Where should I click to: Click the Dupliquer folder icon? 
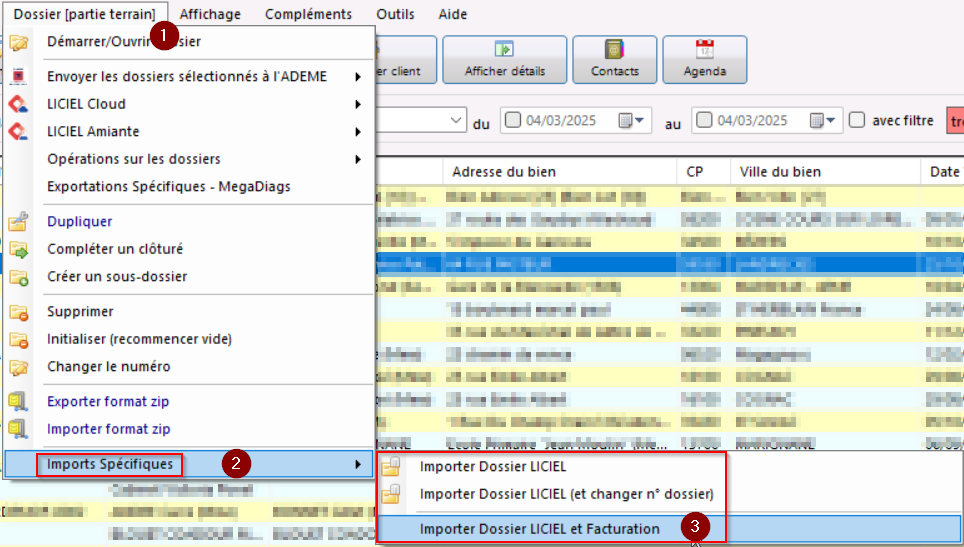coord(18,222)
